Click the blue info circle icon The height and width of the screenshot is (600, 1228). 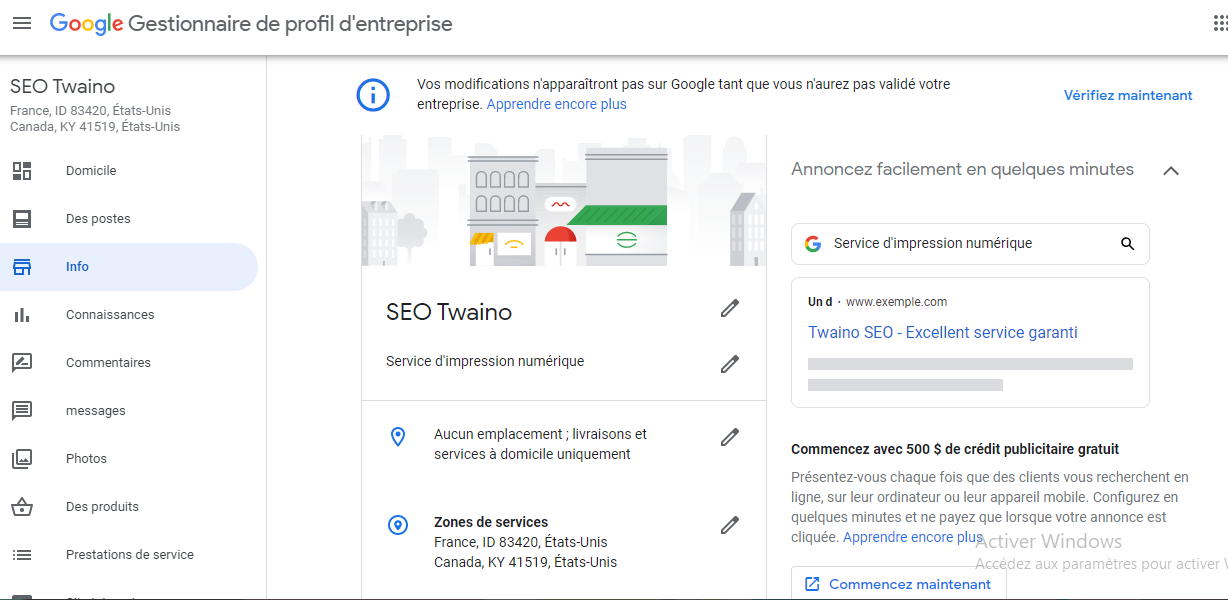click(x=374, y=95)
